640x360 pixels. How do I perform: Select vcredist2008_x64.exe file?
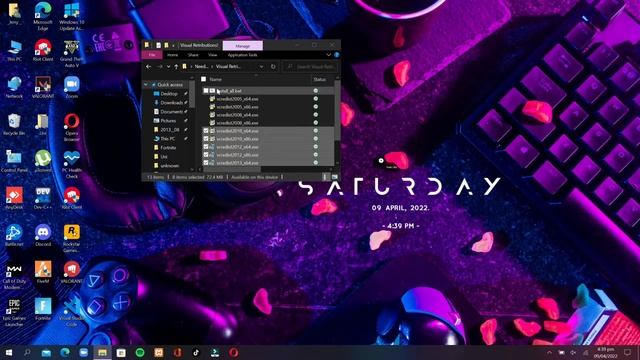237,115
